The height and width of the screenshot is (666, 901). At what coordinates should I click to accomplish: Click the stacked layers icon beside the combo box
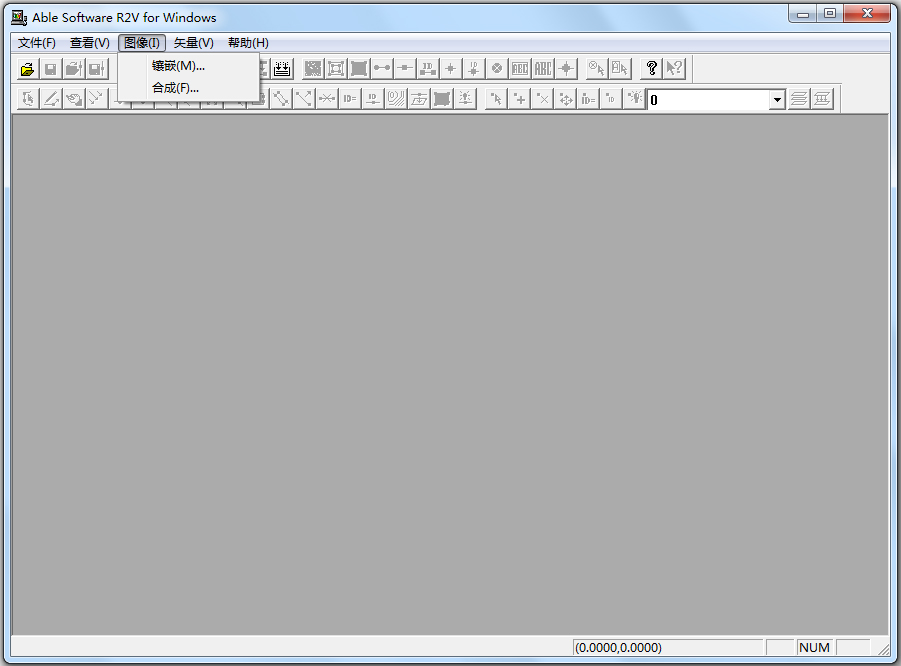point(798,99)
